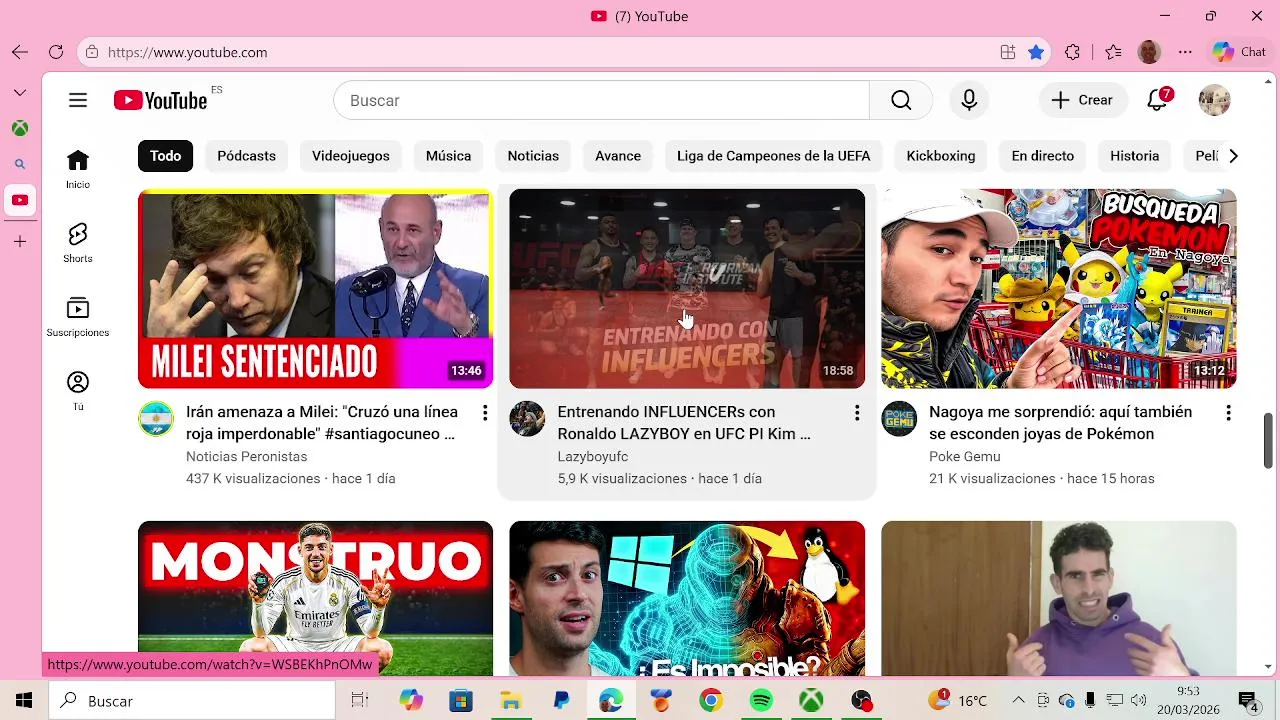Open Copilot Chat button
The image size is (1280, 720).
[x=1239, y=52]
